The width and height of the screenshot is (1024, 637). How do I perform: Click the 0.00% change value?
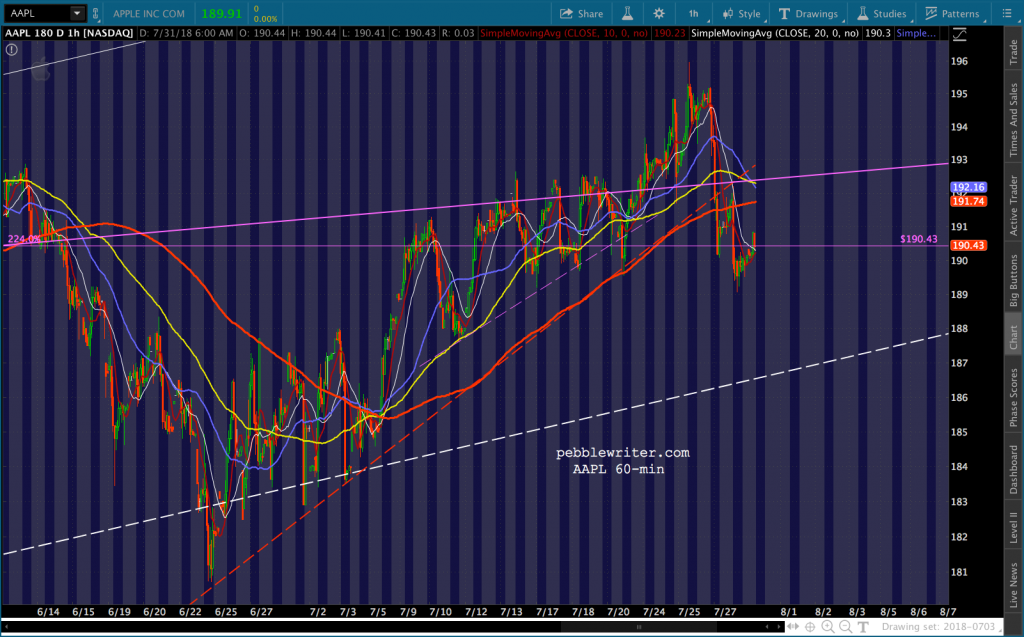[x=266, y=19]
